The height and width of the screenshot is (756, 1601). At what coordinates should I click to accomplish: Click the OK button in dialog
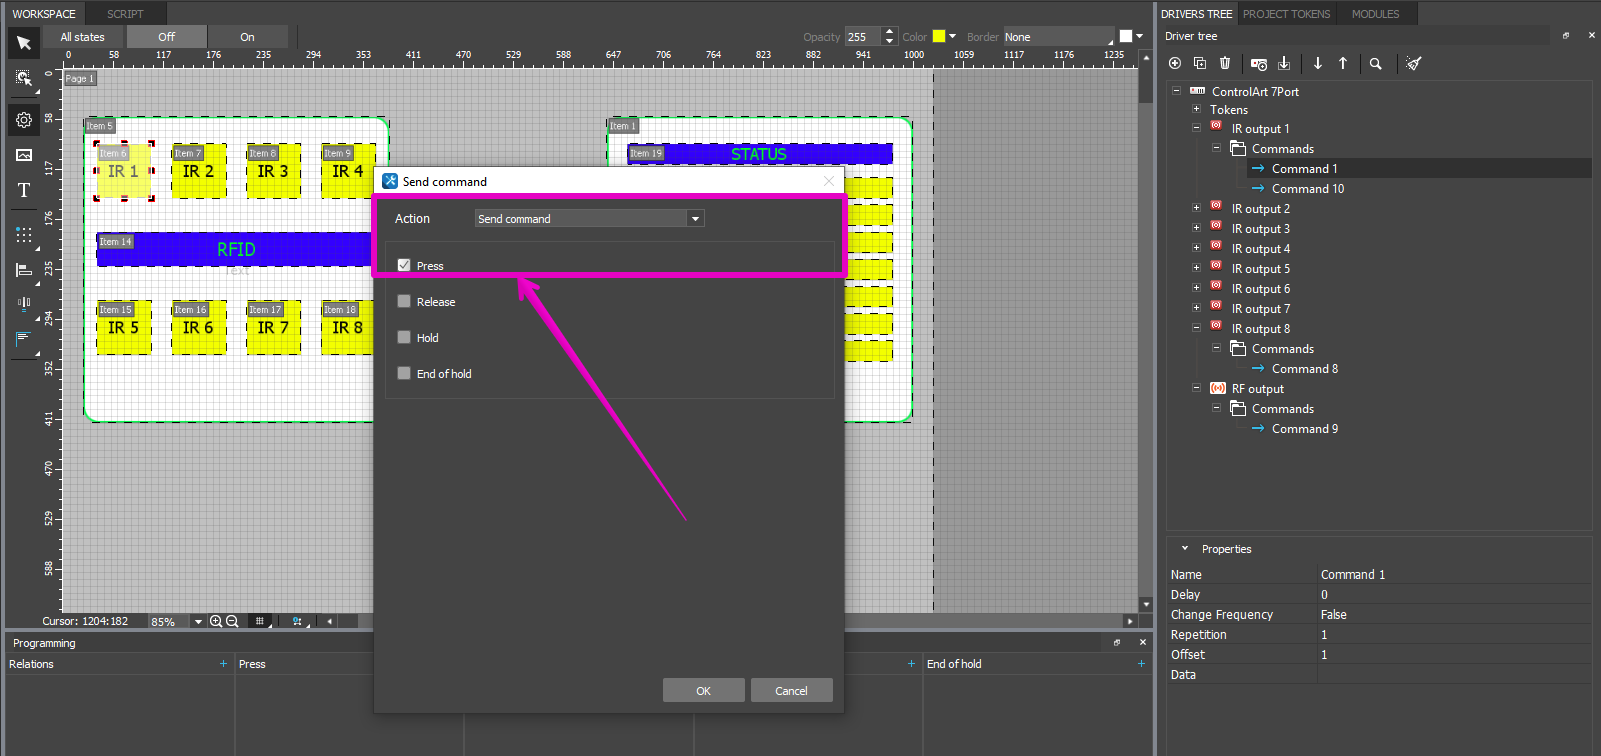coord(703,691)
